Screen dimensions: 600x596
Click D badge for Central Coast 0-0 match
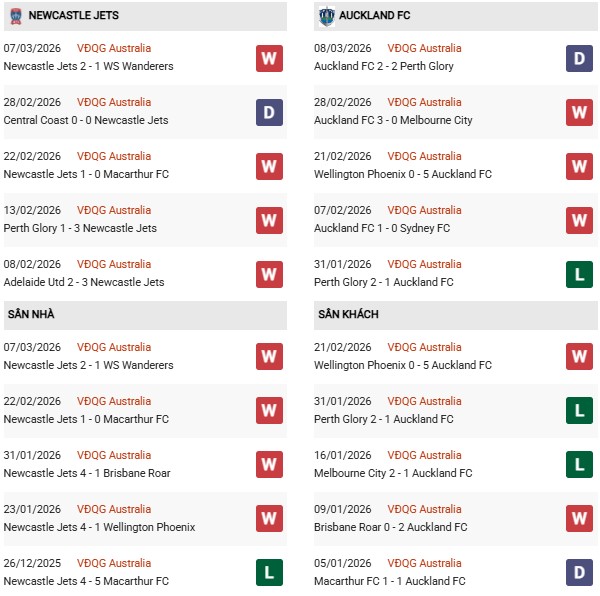click(x=269, y=112)
